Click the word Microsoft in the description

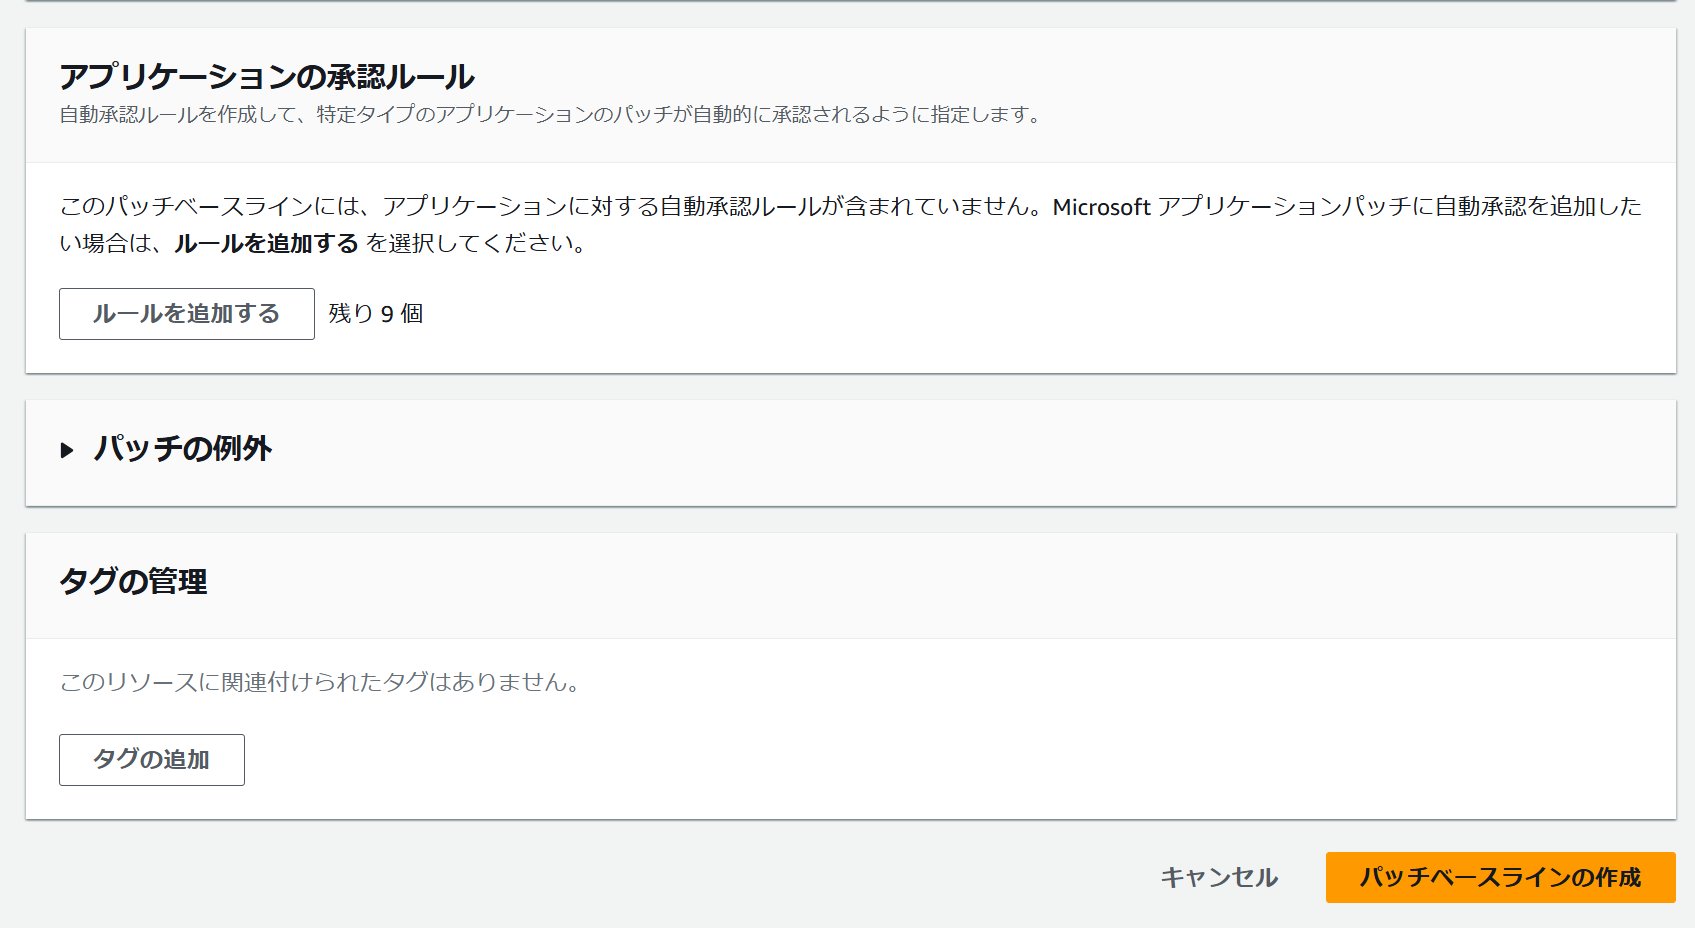(x=1101, y=207)
